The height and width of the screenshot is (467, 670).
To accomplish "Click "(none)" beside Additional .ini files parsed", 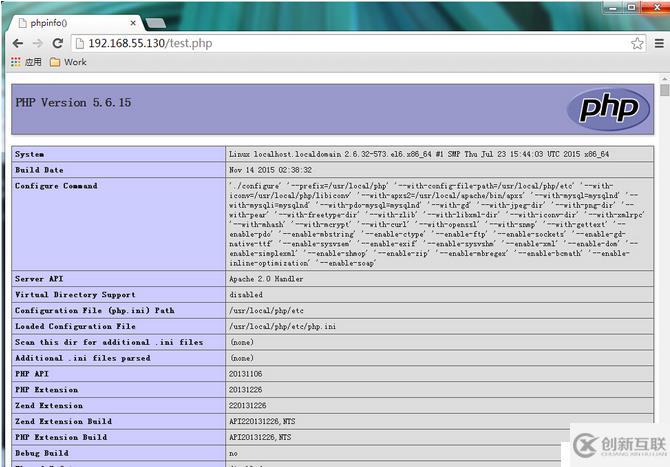I will coord(242,358).
